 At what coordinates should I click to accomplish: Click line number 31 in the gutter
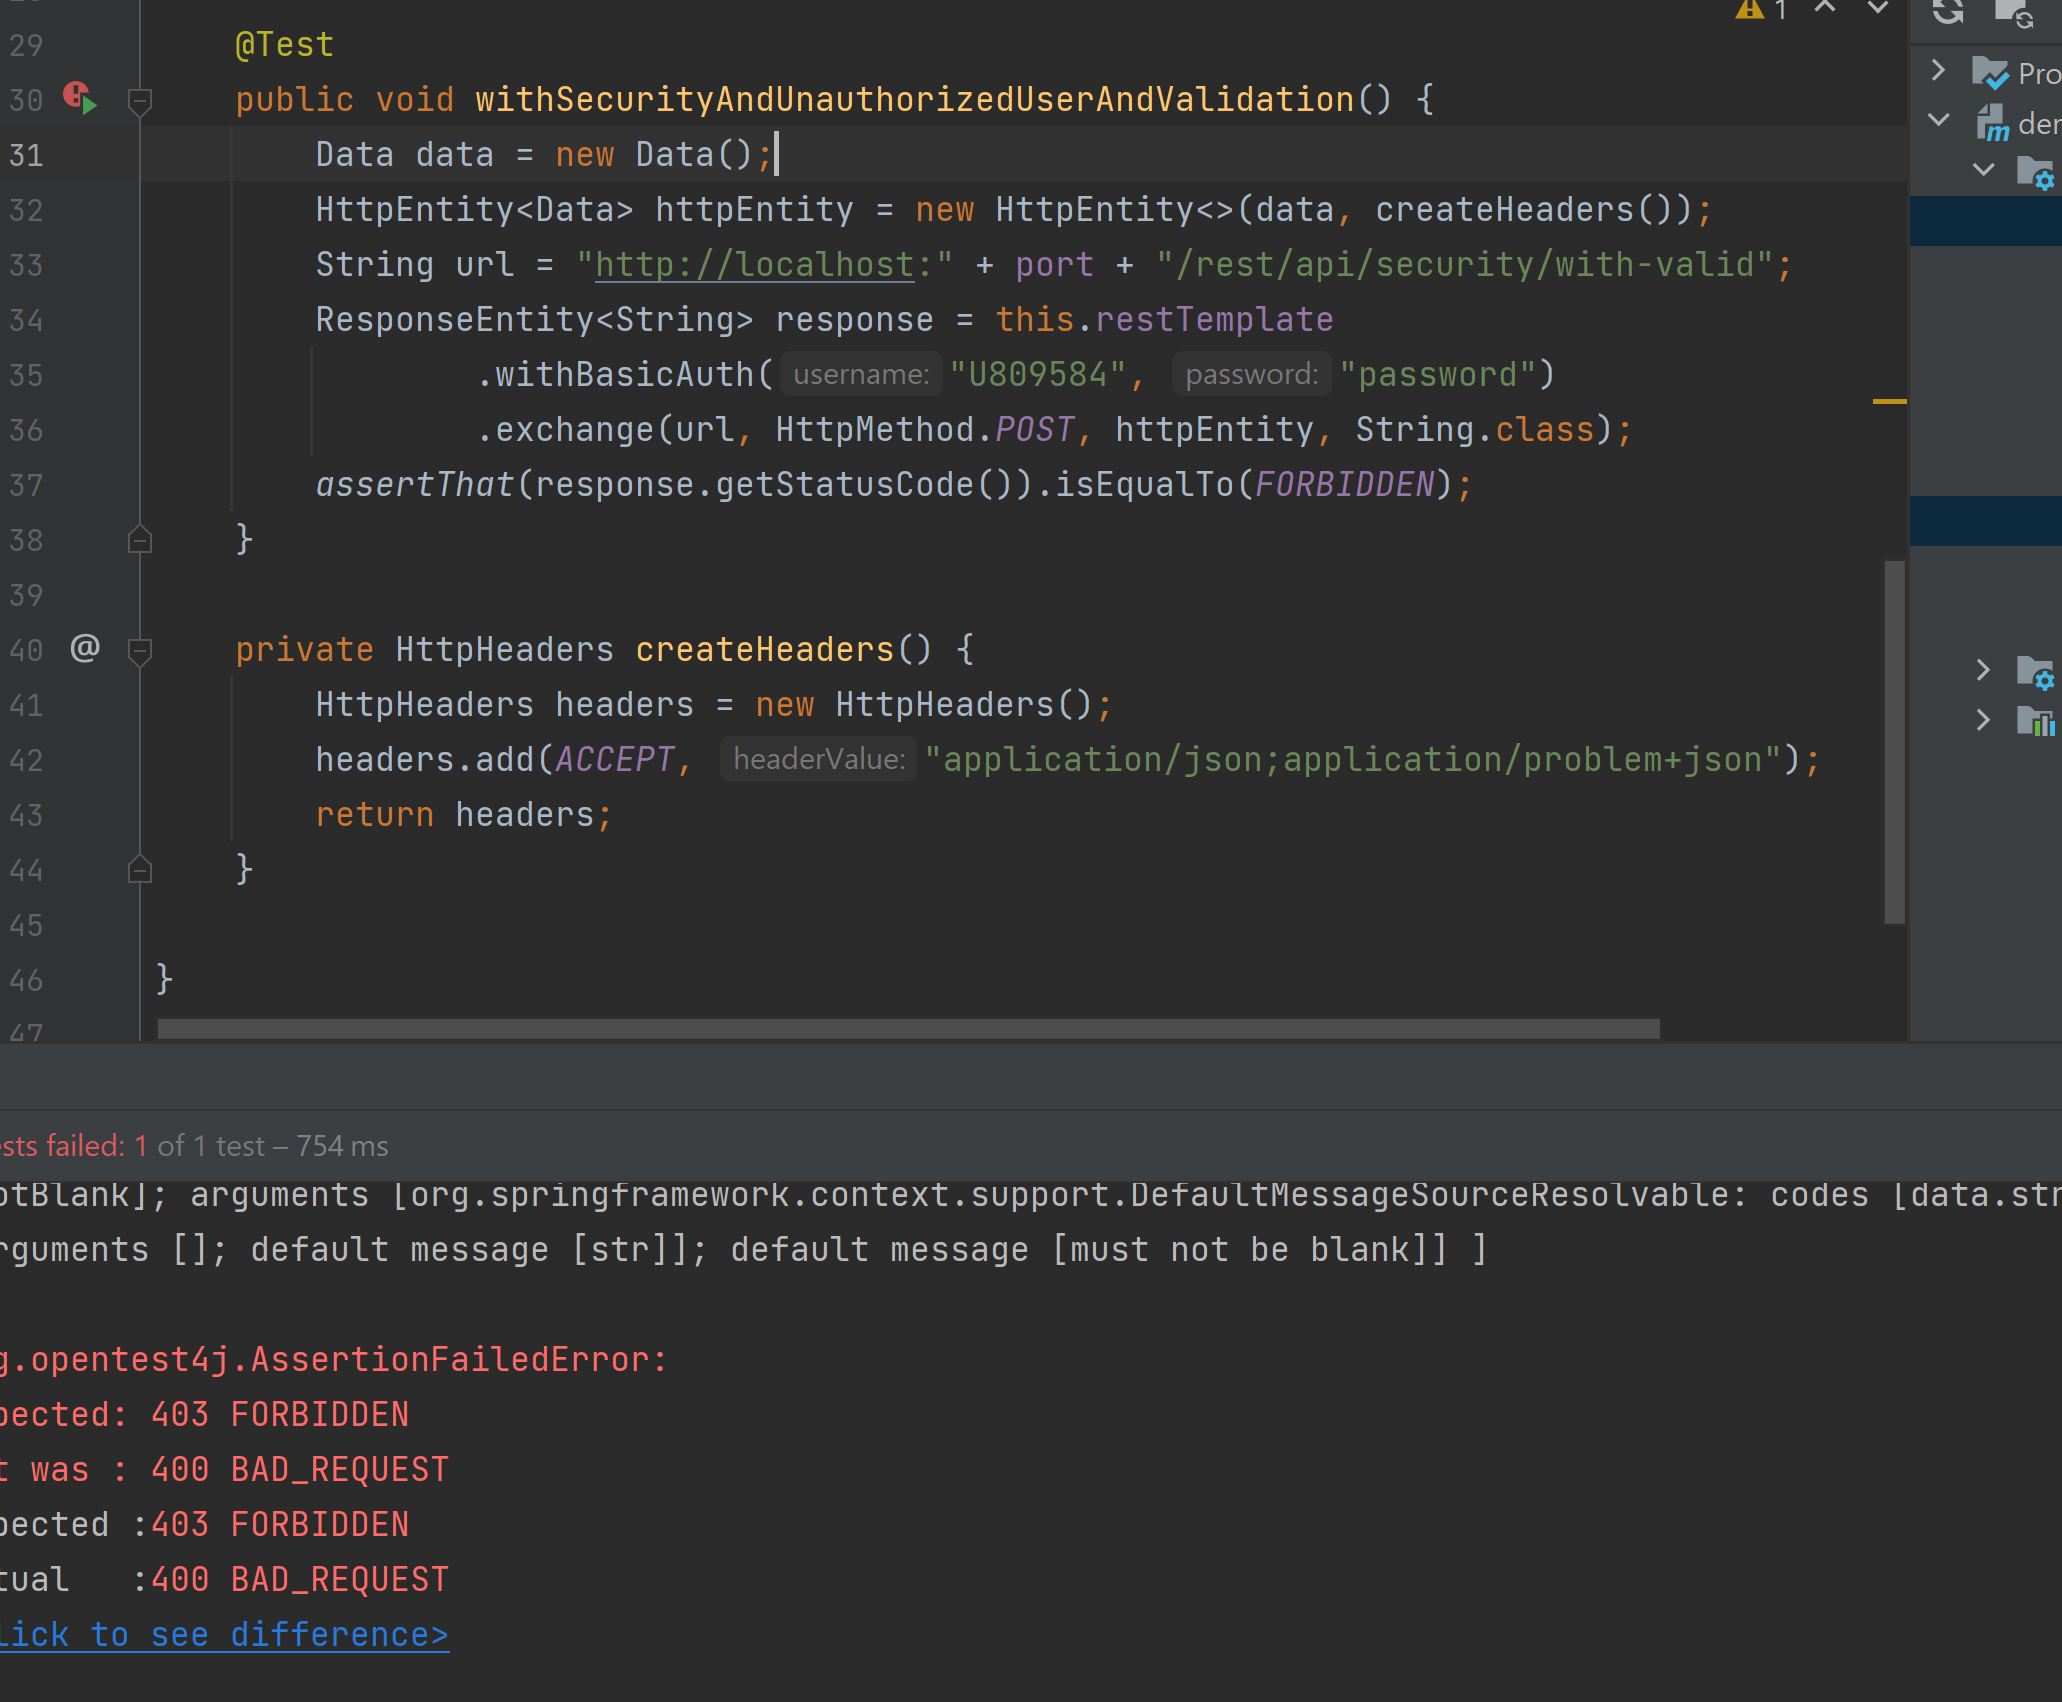coord(26,155)
